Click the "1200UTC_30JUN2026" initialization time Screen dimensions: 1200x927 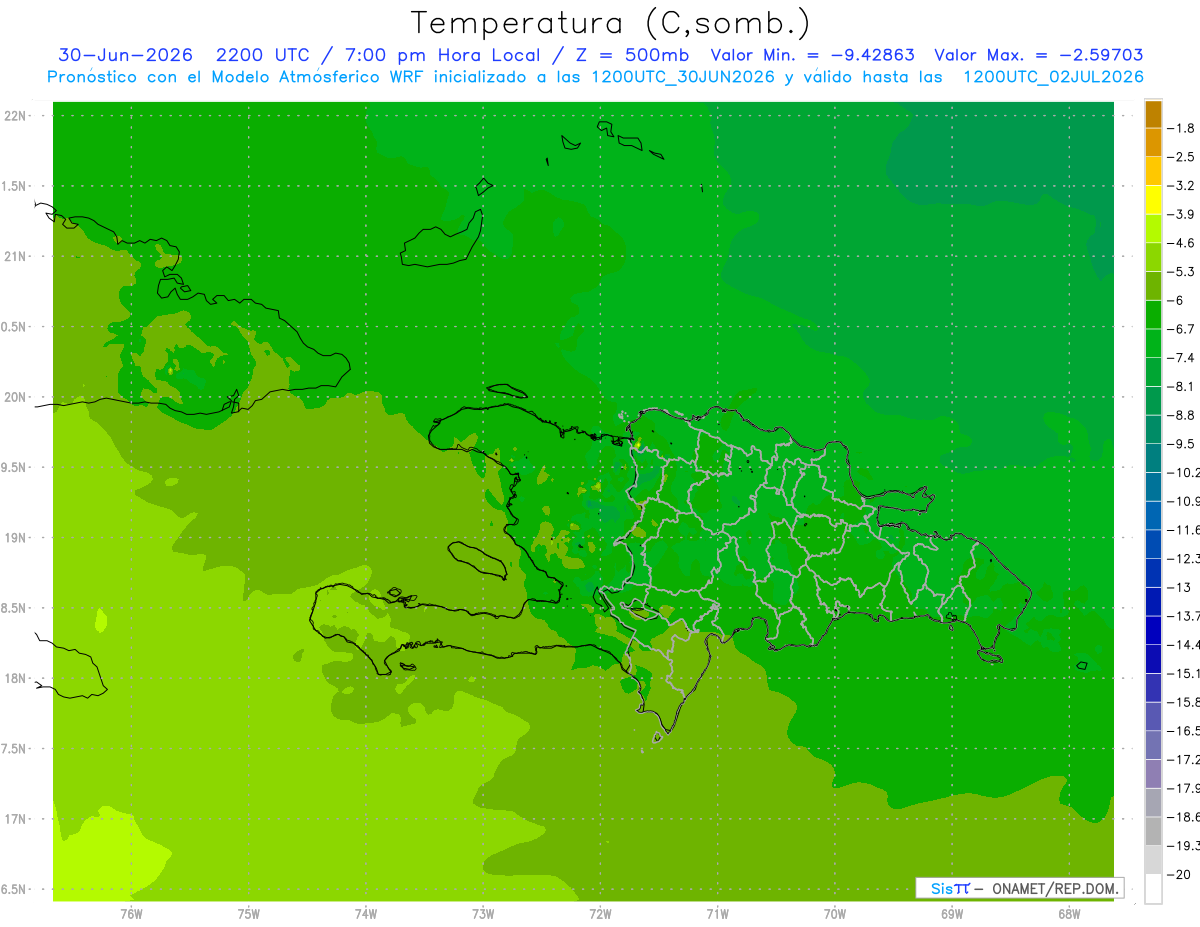683,77
